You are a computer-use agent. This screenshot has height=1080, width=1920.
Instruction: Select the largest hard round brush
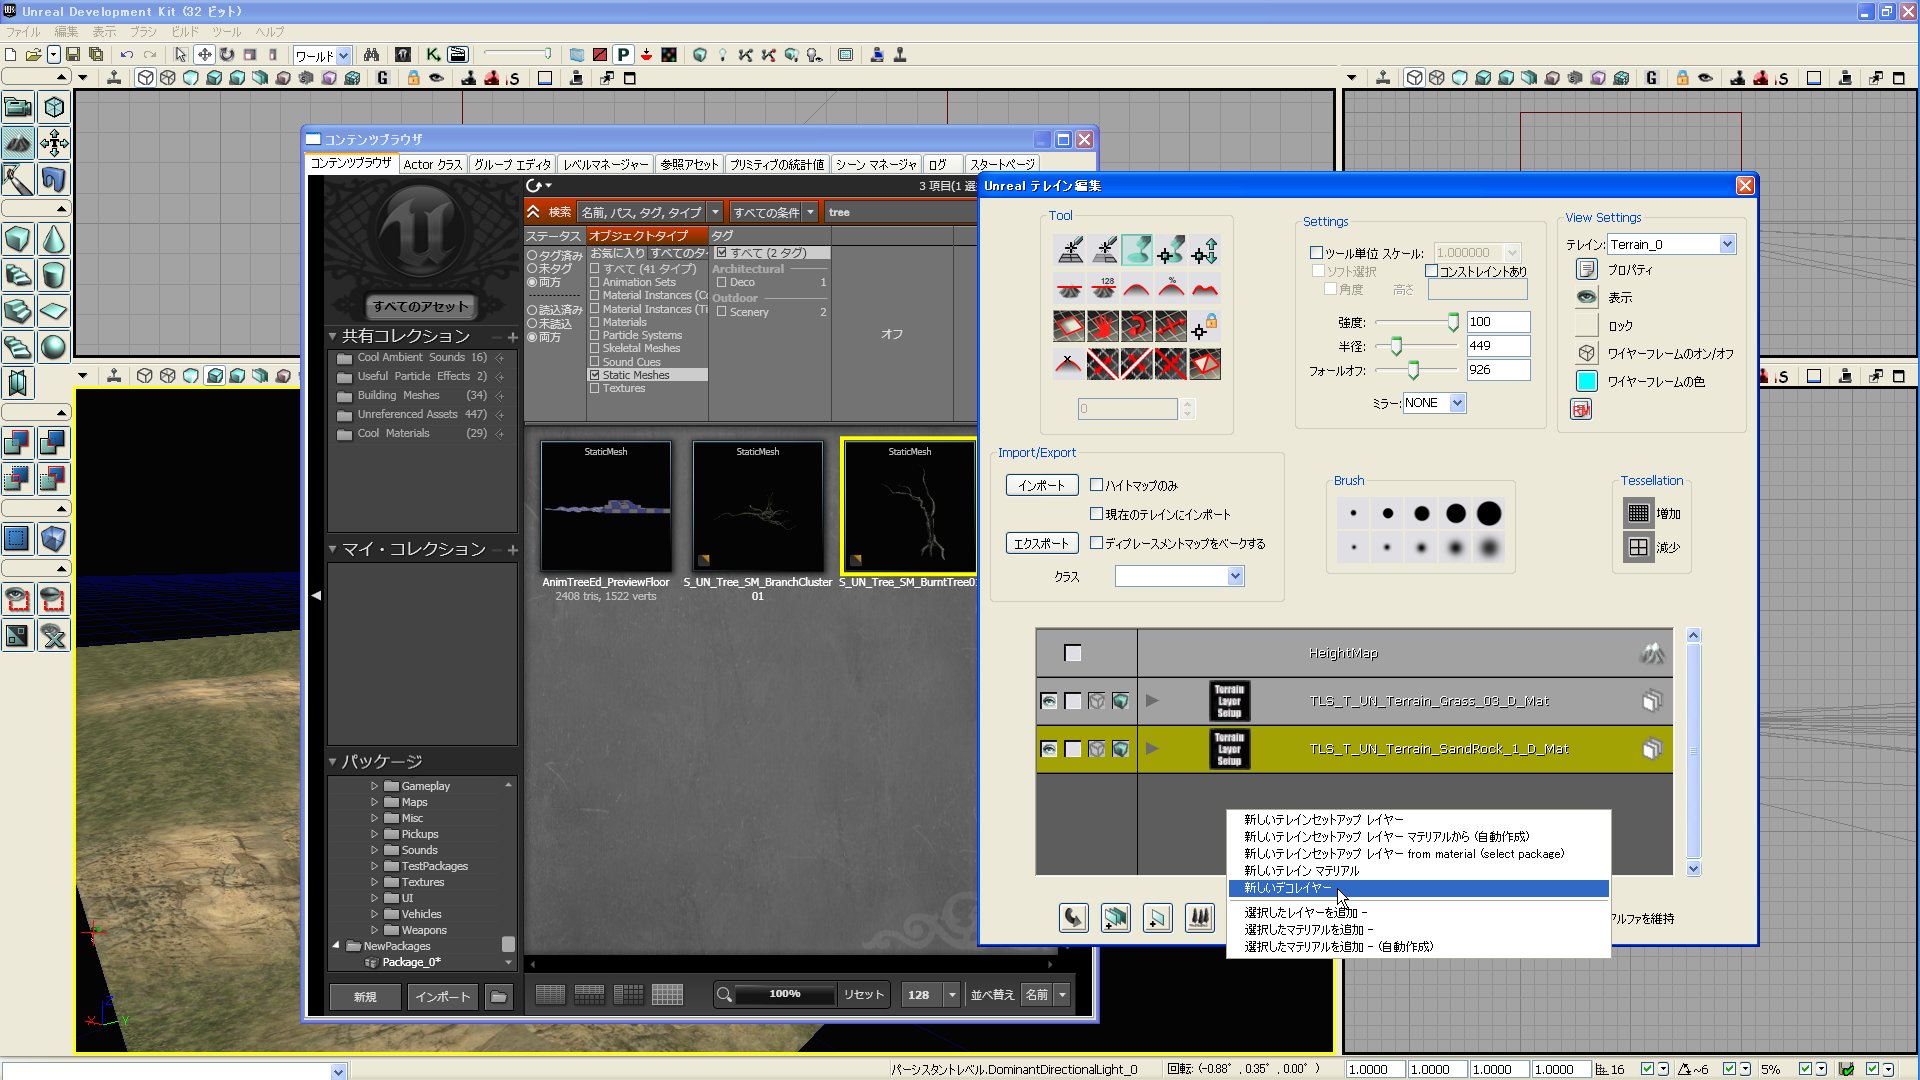point(1489,513)
